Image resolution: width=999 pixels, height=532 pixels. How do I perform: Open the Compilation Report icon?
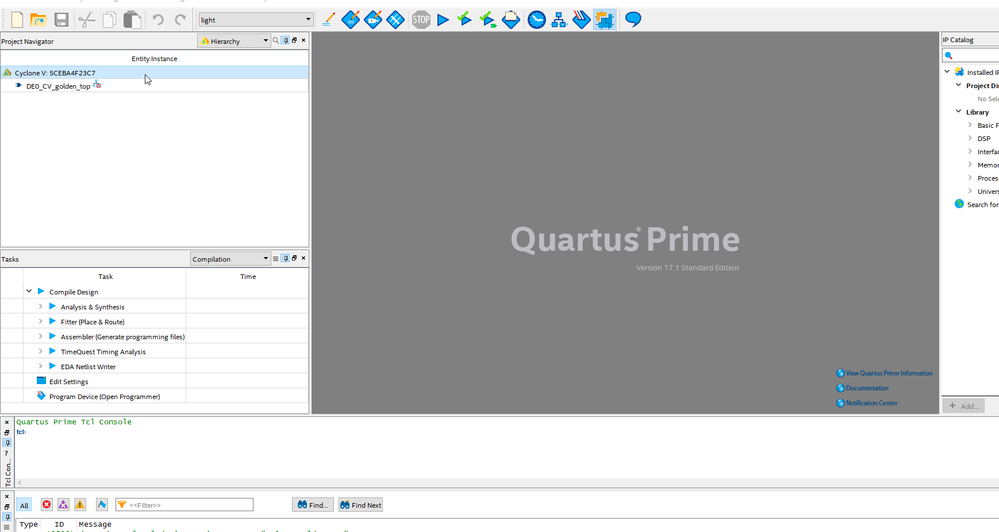tap(511, 20)
